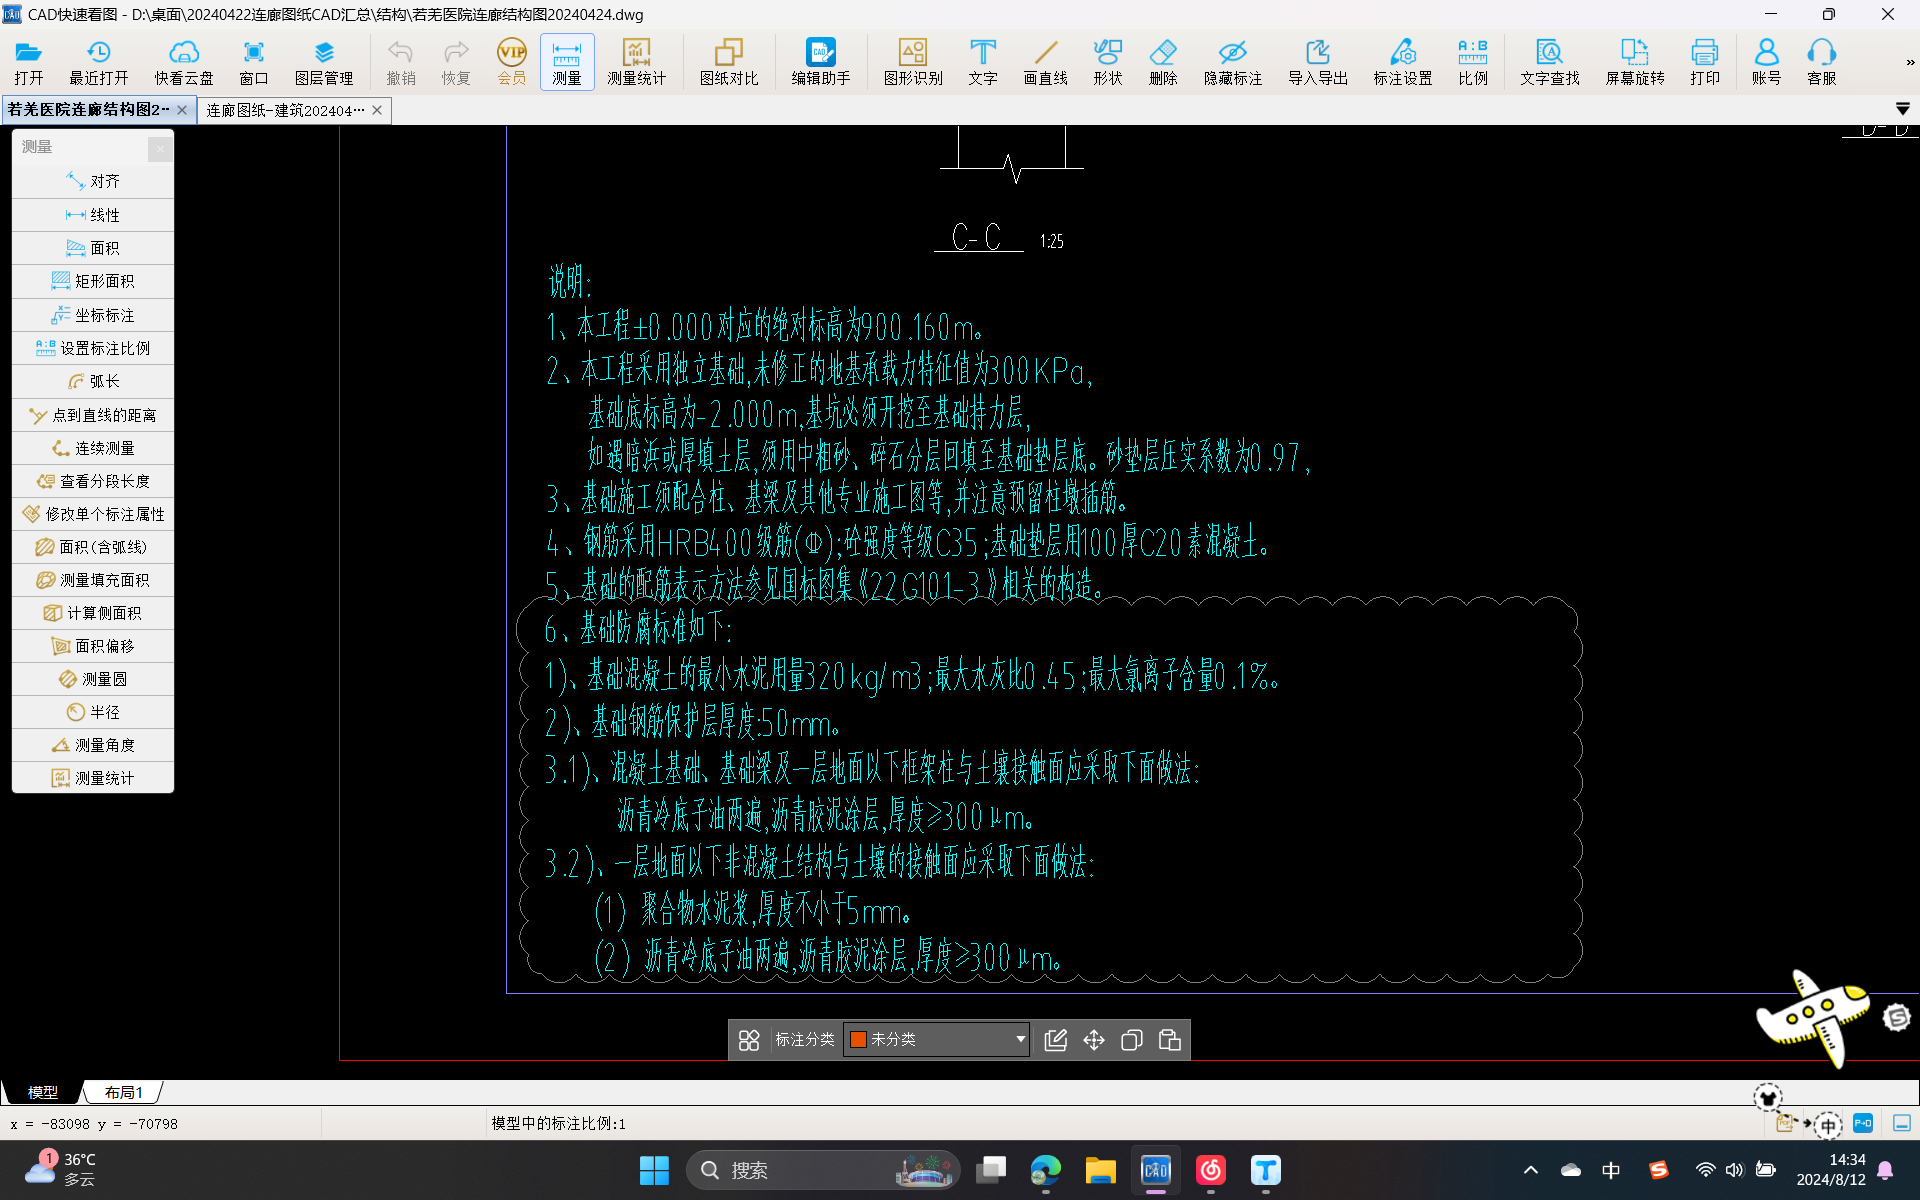
Task: Open 图层管理 layer manager
Action: 324,62
